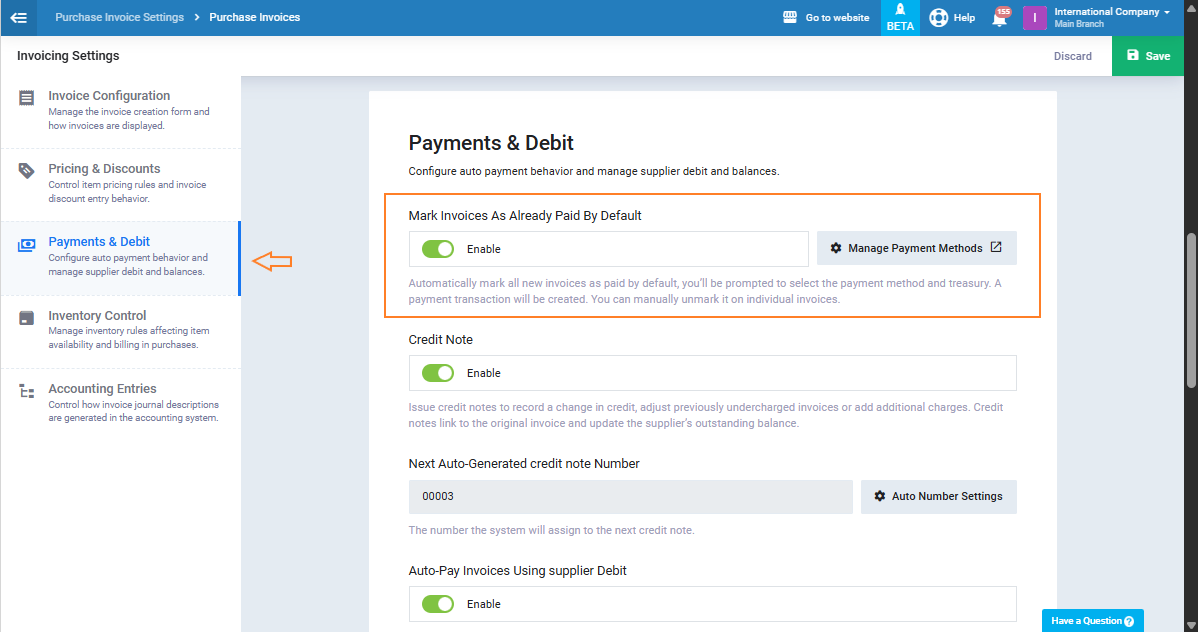Open the Payments & Debit settings section
The image size is (1198, 632).
click(99, 242)
